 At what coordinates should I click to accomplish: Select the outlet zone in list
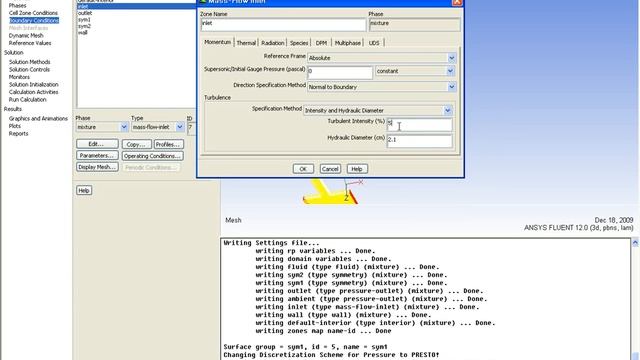(84, 13)
